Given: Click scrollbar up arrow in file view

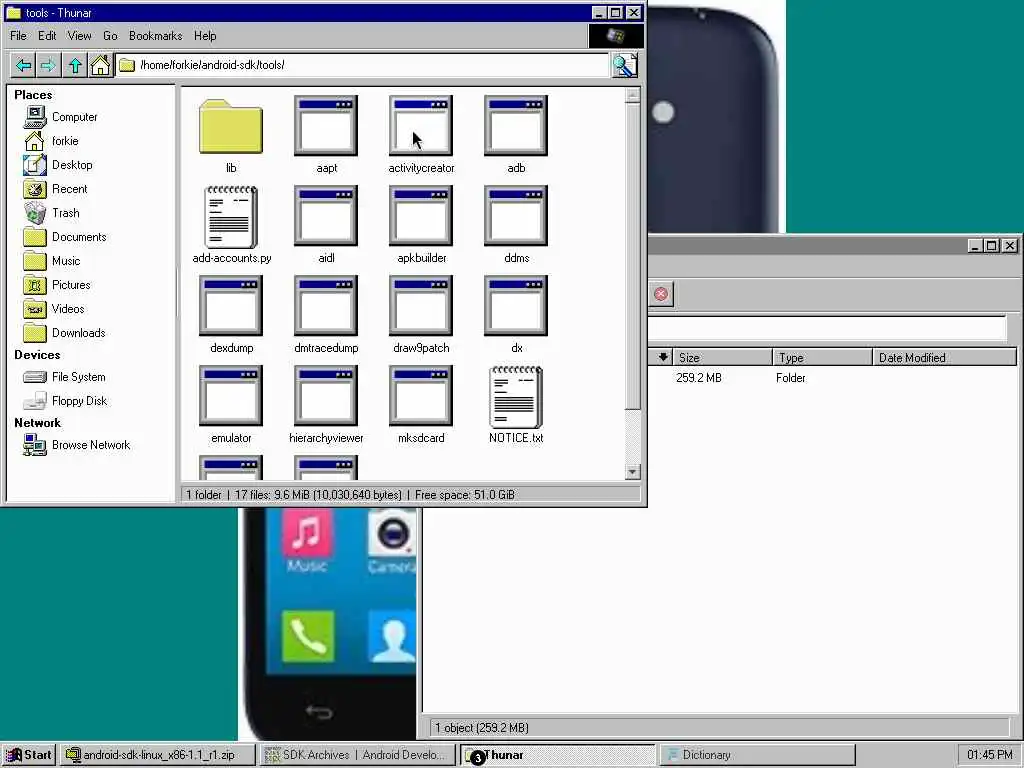Looking at the screenshot, I should pos(632,96).
